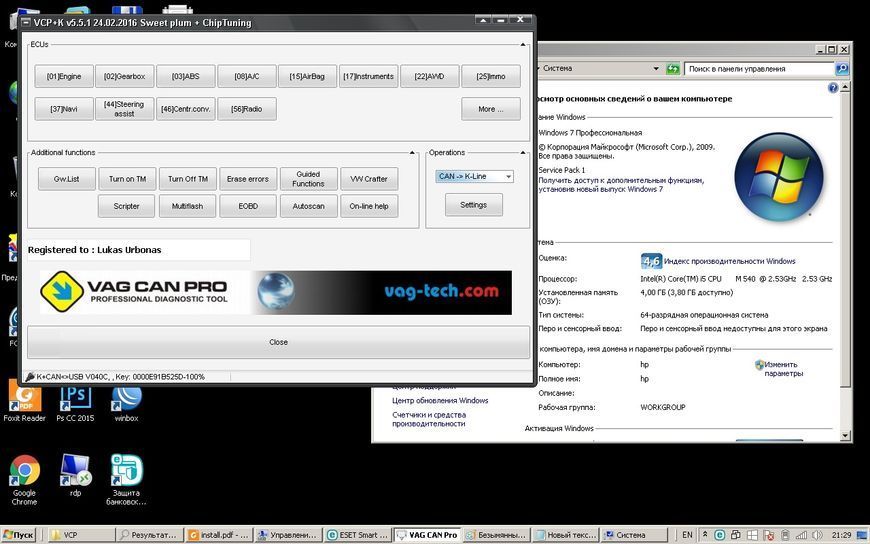Click the search magnifier icon in System window
The image size is (870, 544).
[x=842, y=69]
